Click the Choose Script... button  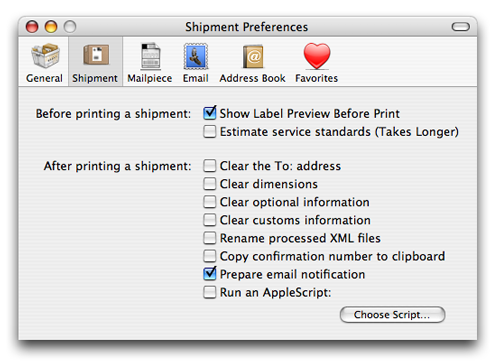392,315
